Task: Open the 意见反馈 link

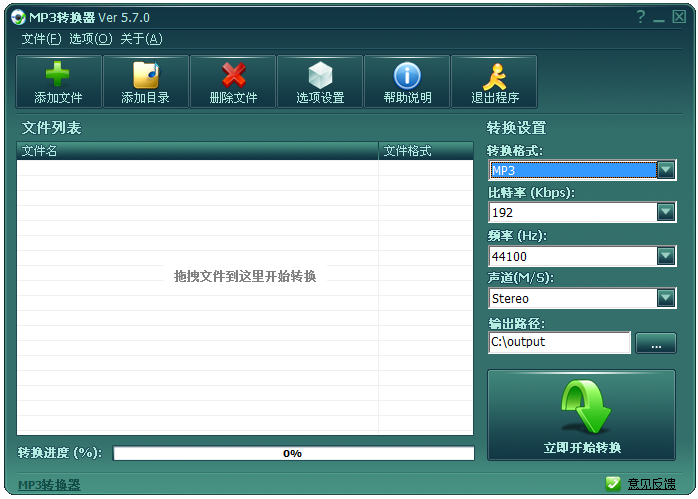Action: pos(651,484)
